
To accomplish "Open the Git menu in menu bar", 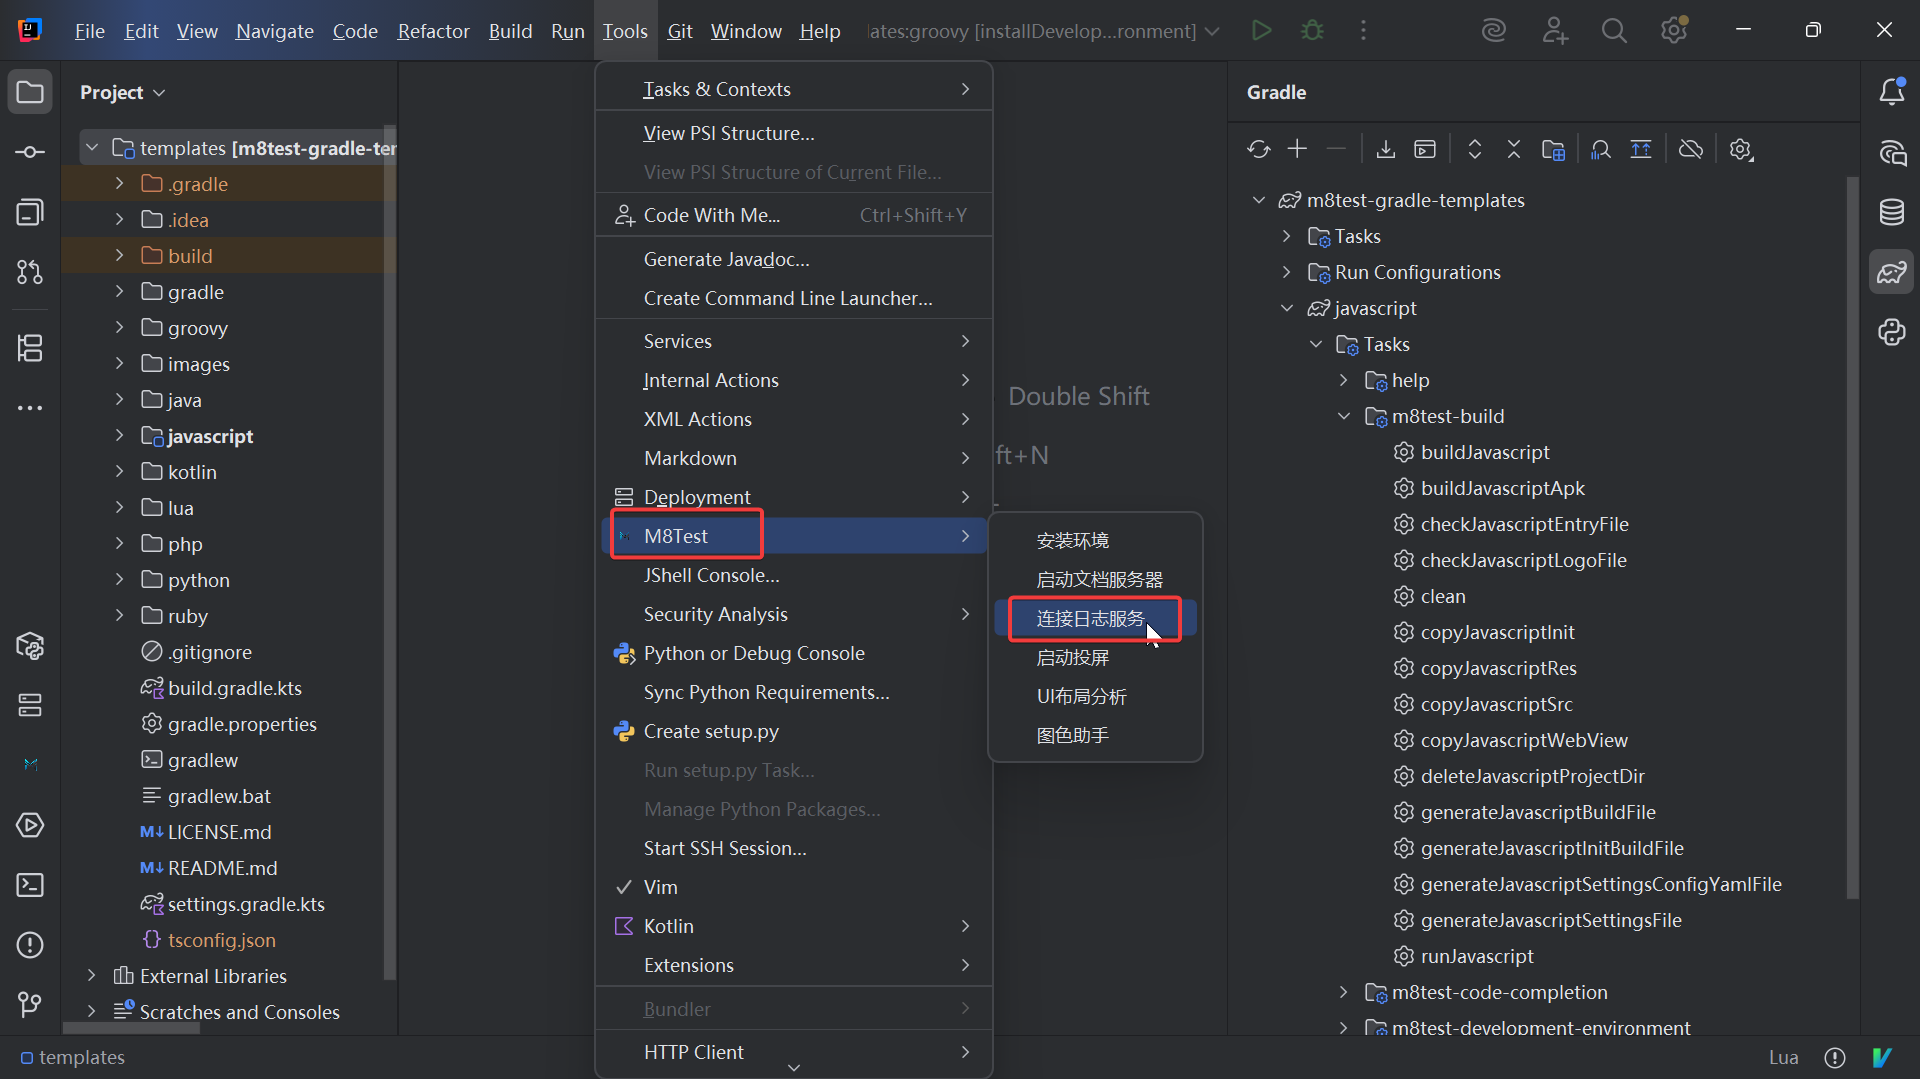I will pyautogui.click(x=679, y=31).
